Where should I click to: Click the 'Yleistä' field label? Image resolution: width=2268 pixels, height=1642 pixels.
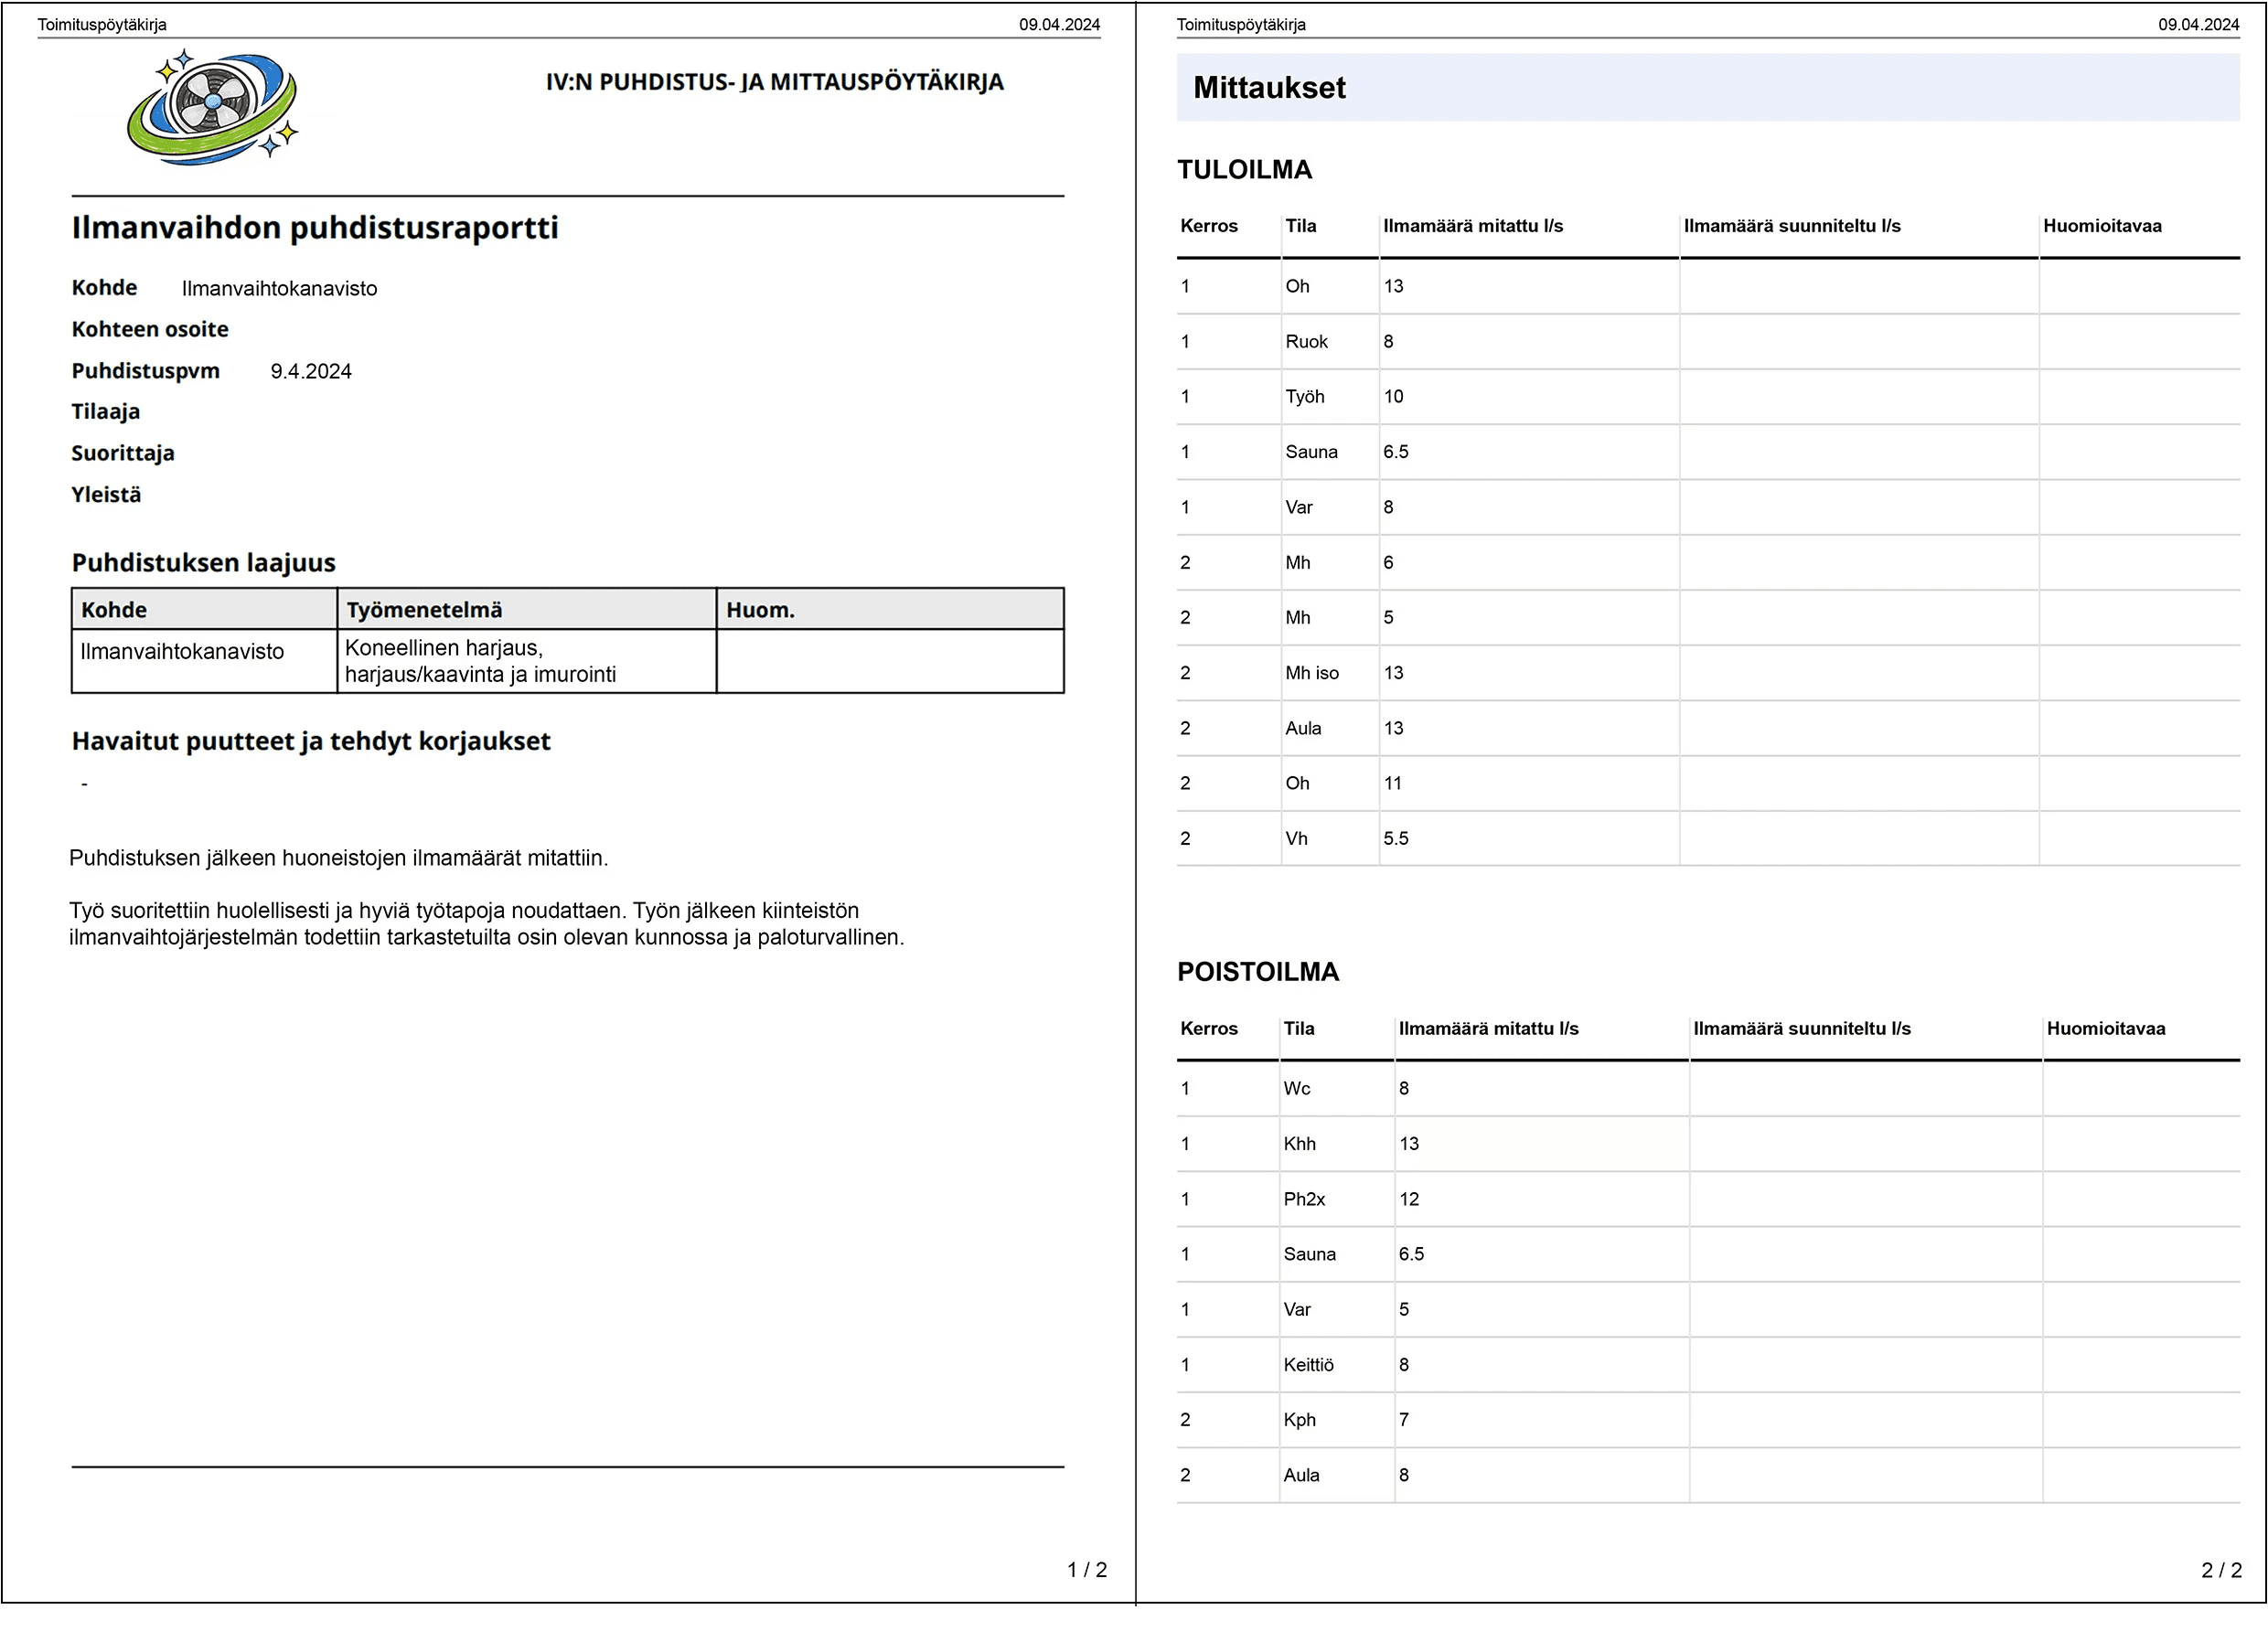pyautogui.click(x=106, y=494)
